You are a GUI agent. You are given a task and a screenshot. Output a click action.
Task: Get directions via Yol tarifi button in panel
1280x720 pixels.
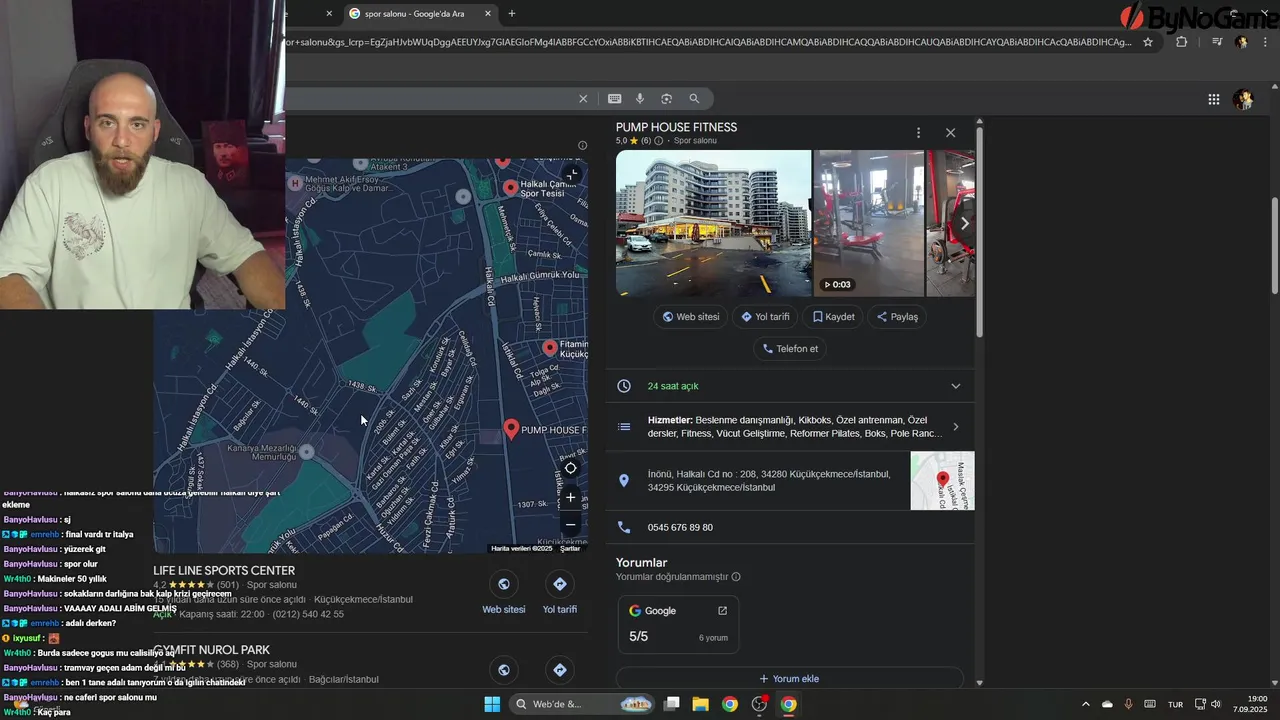click(765, 317)
